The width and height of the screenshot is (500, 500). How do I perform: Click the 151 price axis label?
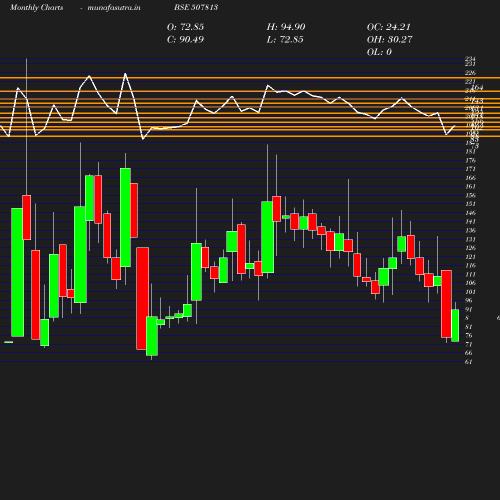click(x=470, y=204)
